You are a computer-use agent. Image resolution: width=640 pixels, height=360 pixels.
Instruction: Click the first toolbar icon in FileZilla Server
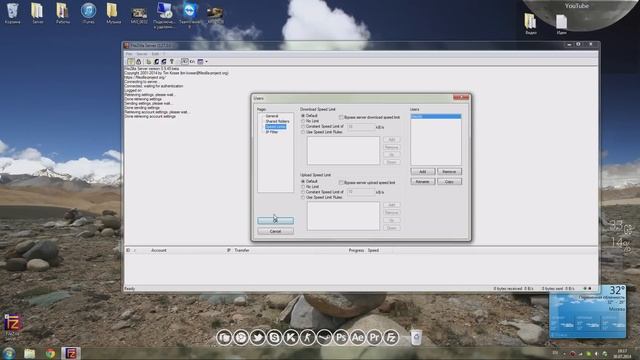pos(131,62)
